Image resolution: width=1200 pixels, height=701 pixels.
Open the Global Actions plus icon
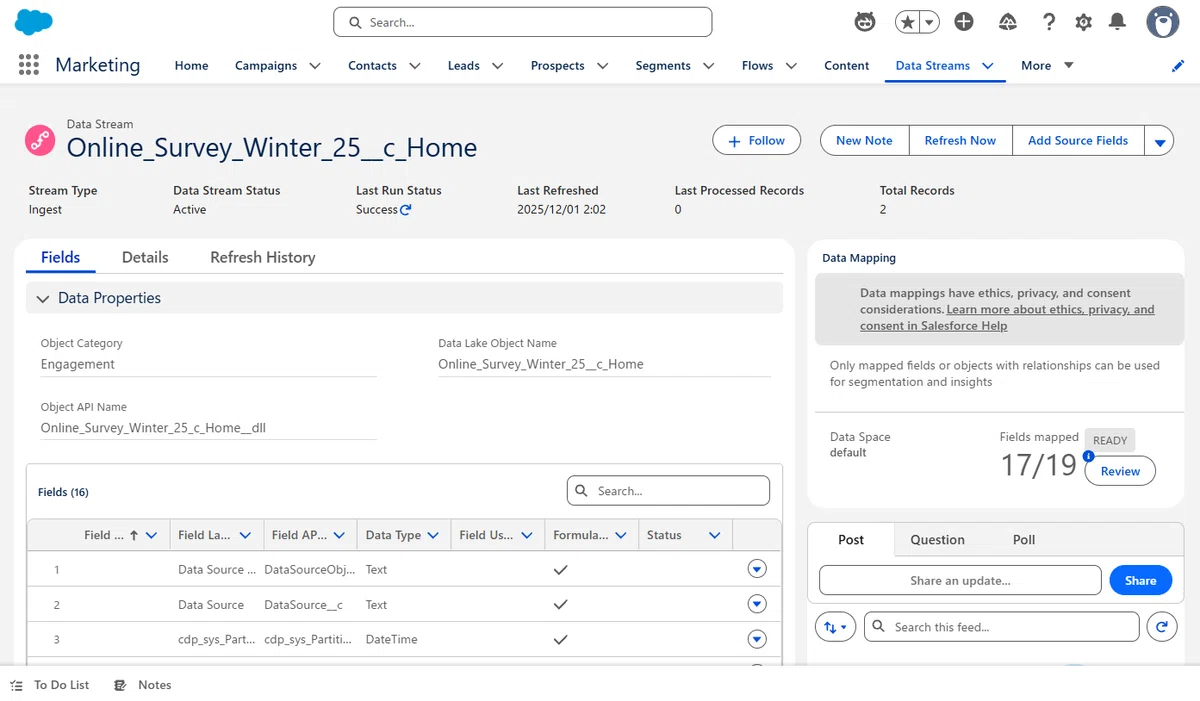coord(964,22)
